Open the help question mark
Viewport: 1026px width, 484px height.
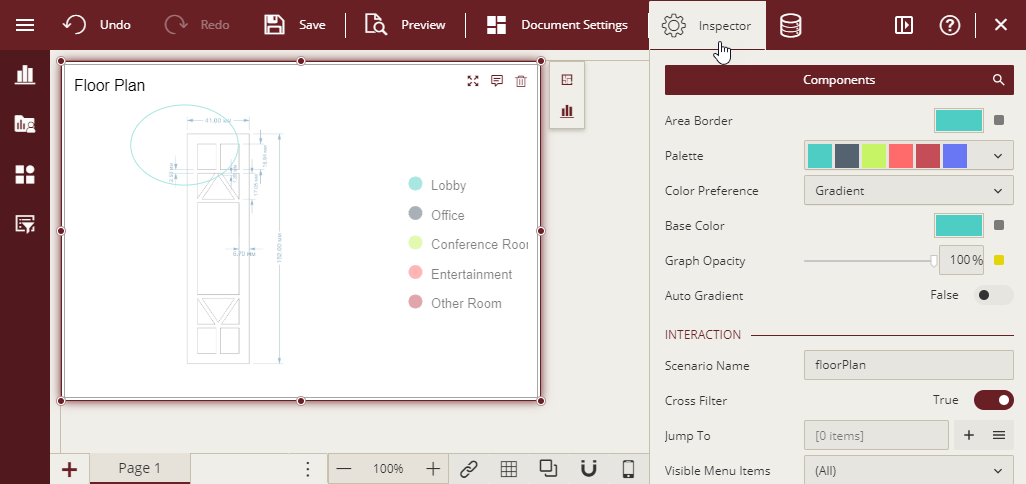949,26
